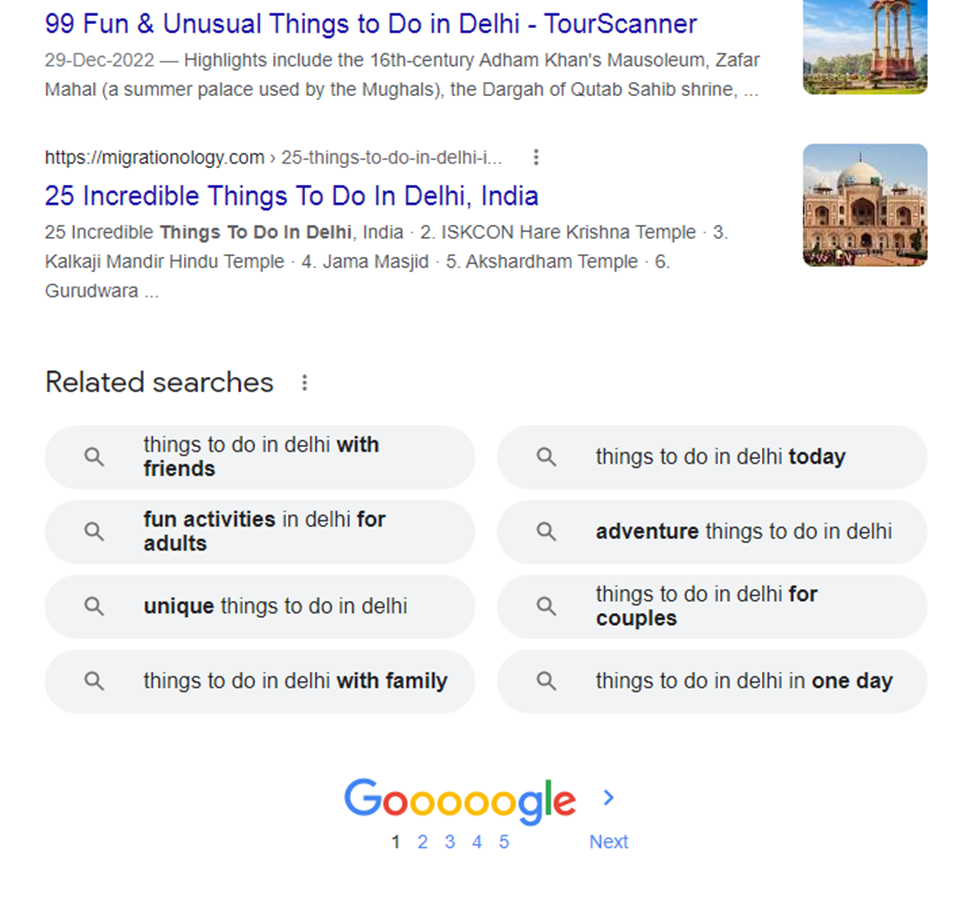Click the Next page link
The image size is (975, 898).
pos(608,842)
